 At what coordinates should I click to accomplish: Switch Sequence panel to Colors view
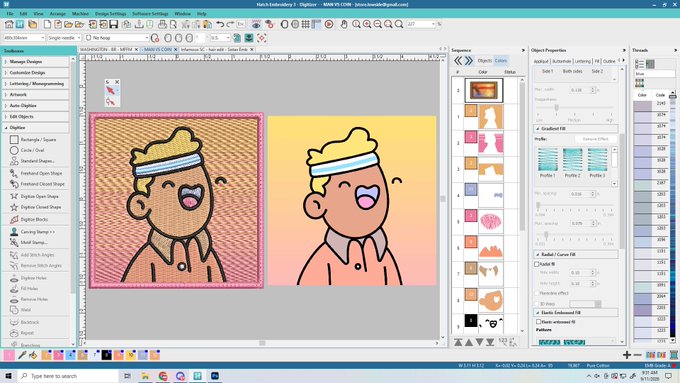pyautogui.click(x=500, y=61)
